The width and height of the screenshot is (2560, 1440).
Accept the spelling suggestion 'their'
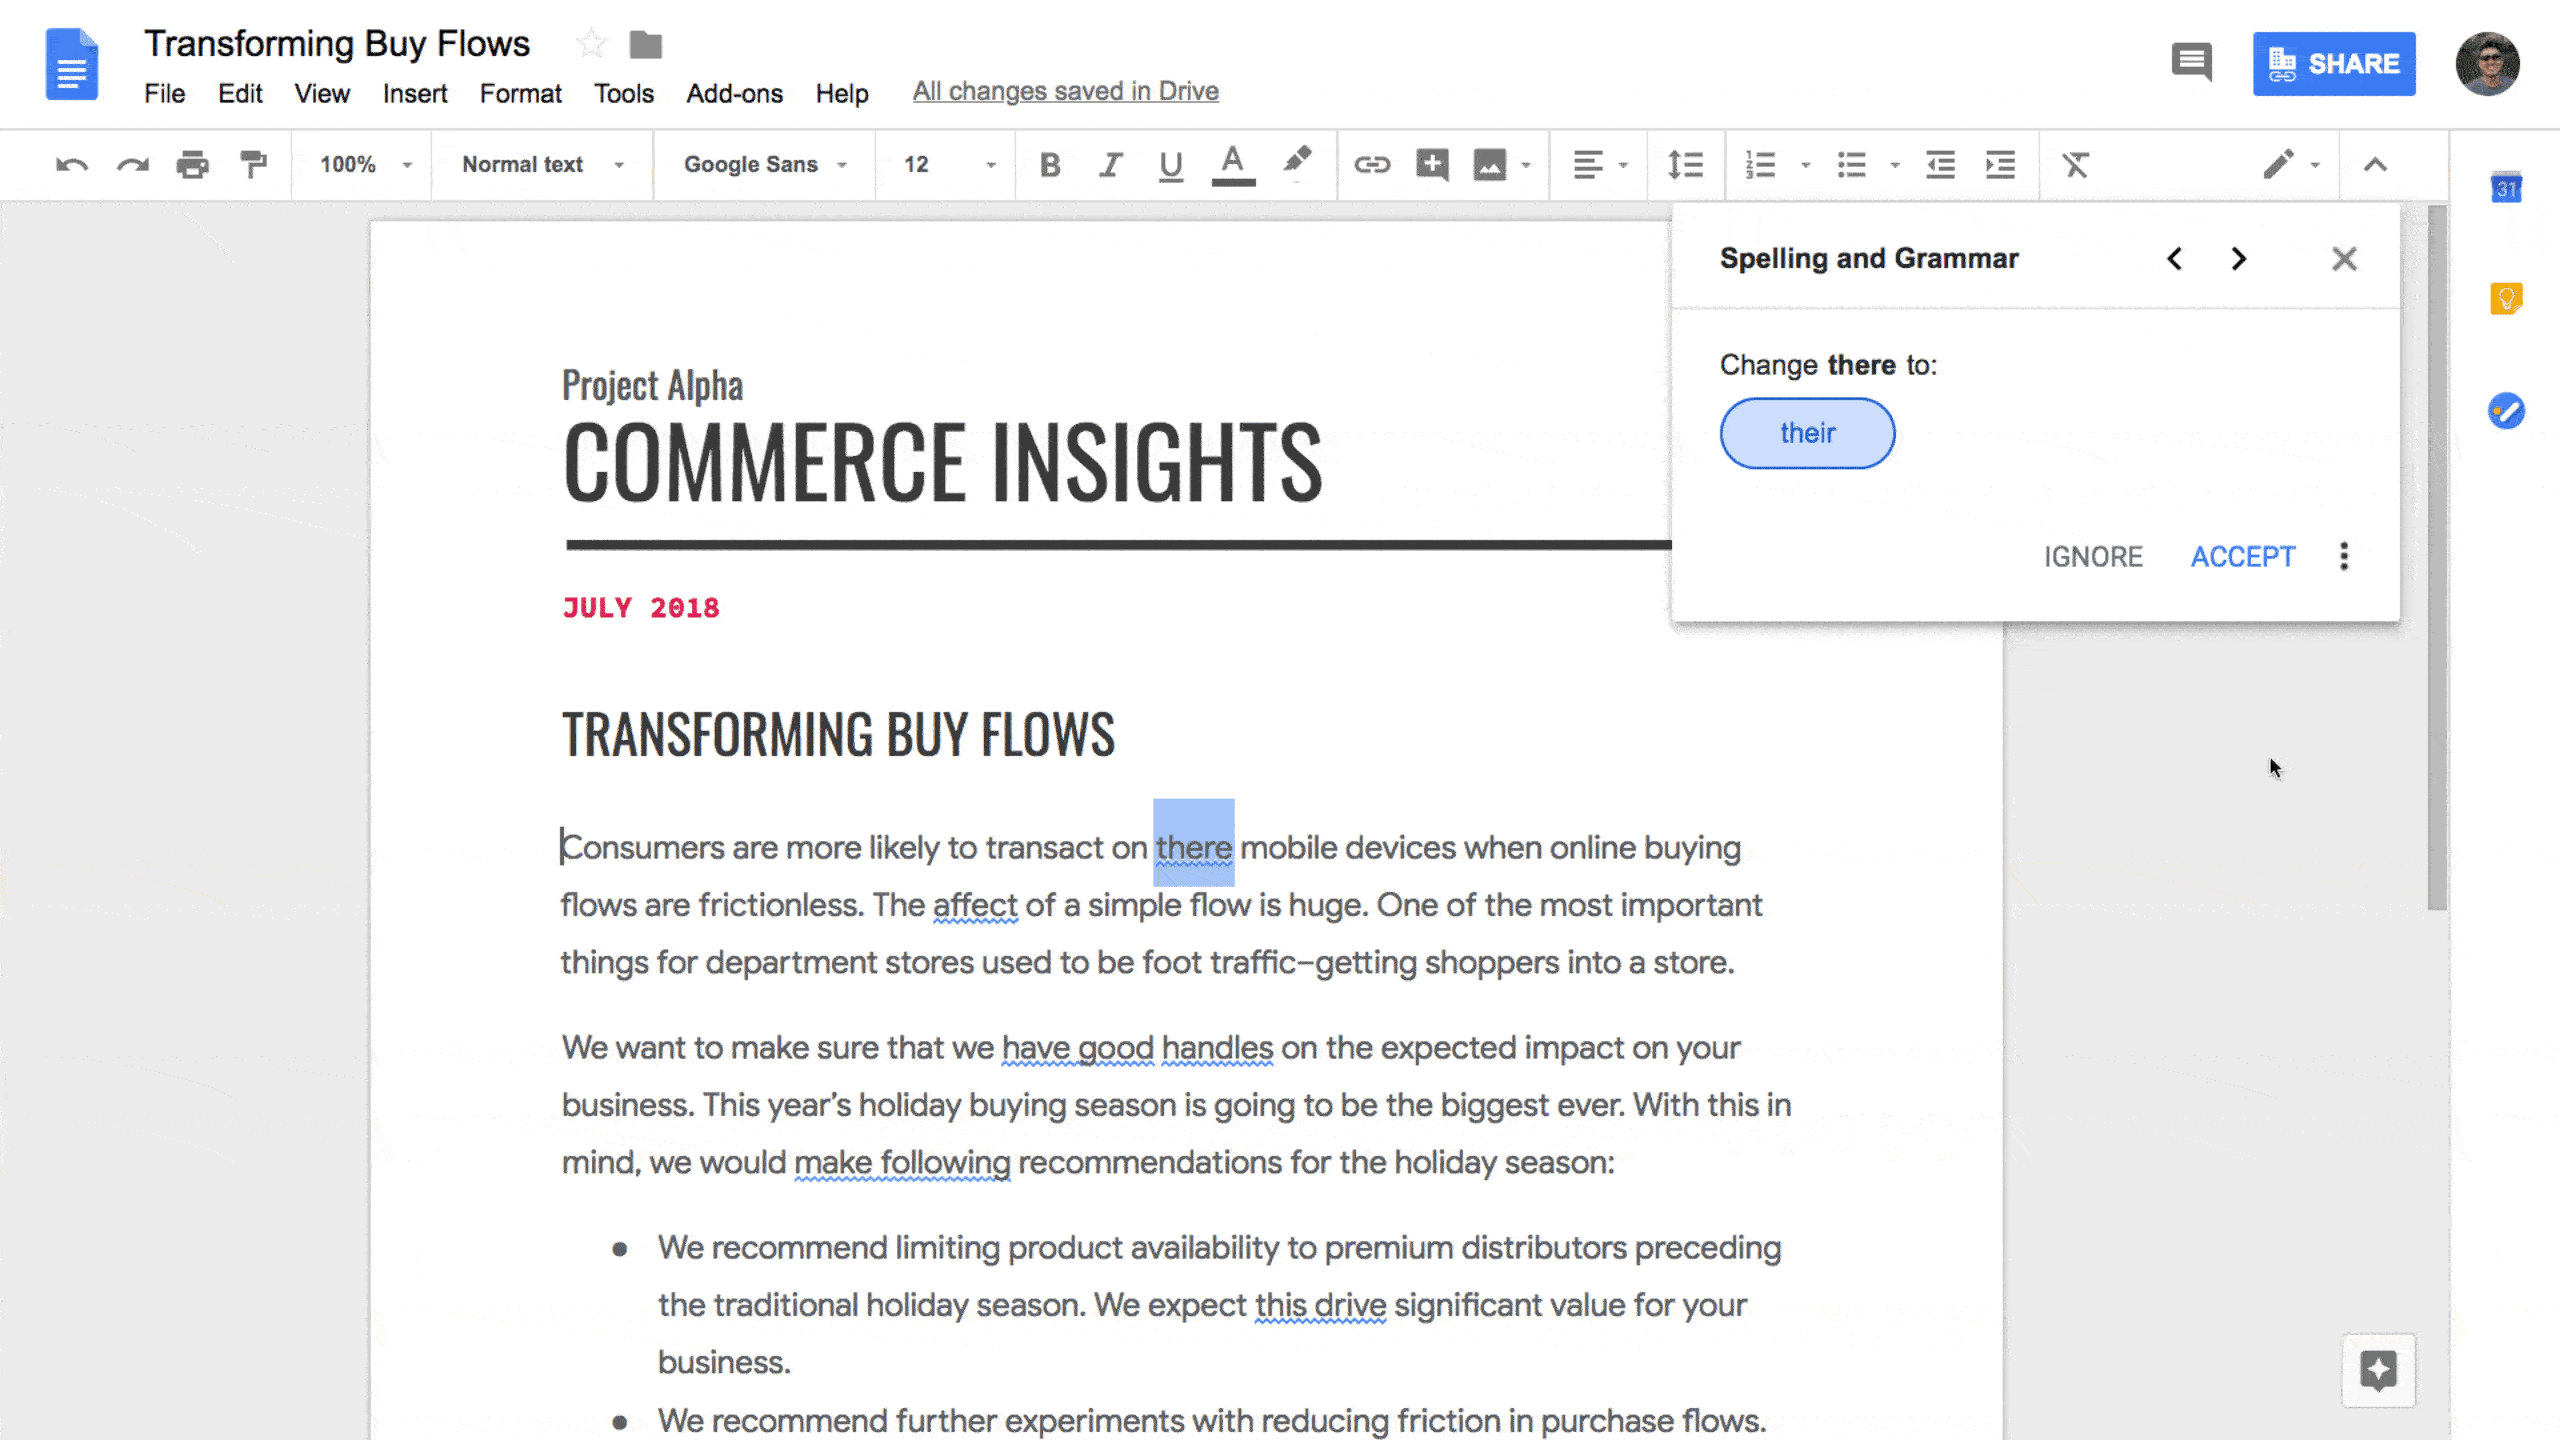2244,556
